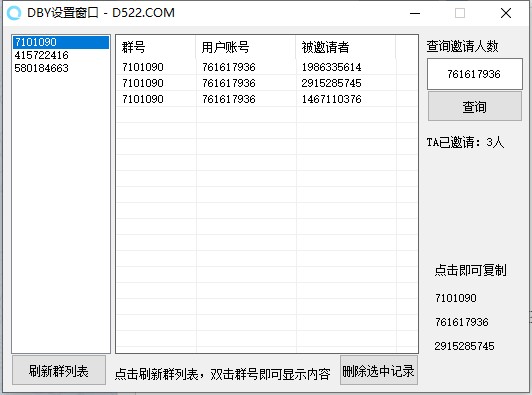
Task: Select the row with invitee 2915285745
Action: pos(267,83)
